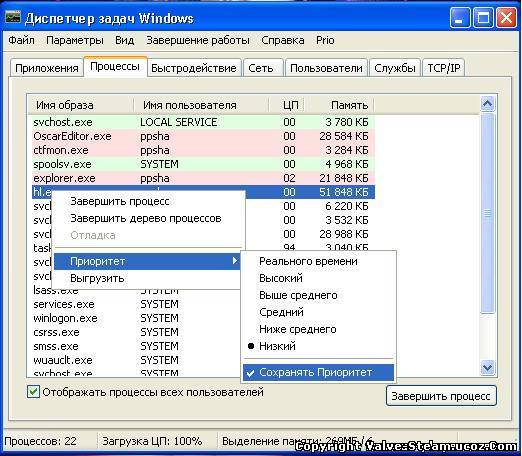Select the wuauclt.exe process row
This screenshot has height=456, width=522.
[137, 360]
